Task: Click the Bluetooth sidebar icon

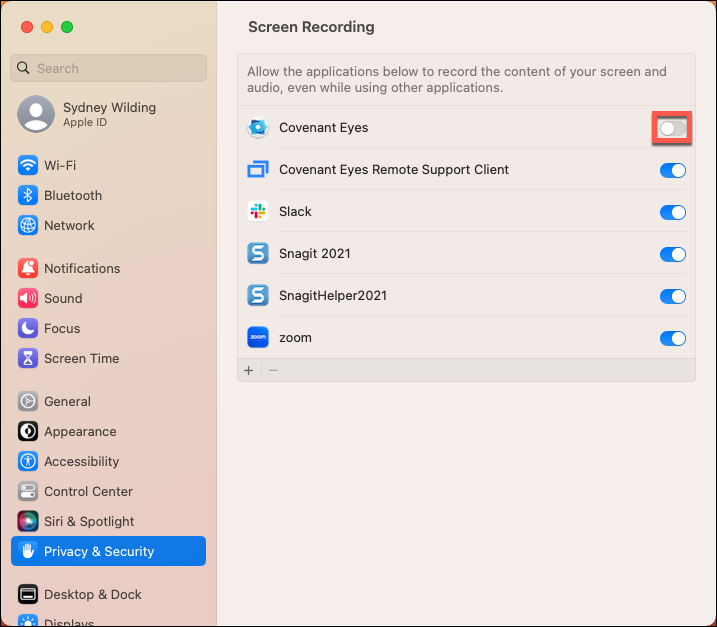Action: (28, 195)
